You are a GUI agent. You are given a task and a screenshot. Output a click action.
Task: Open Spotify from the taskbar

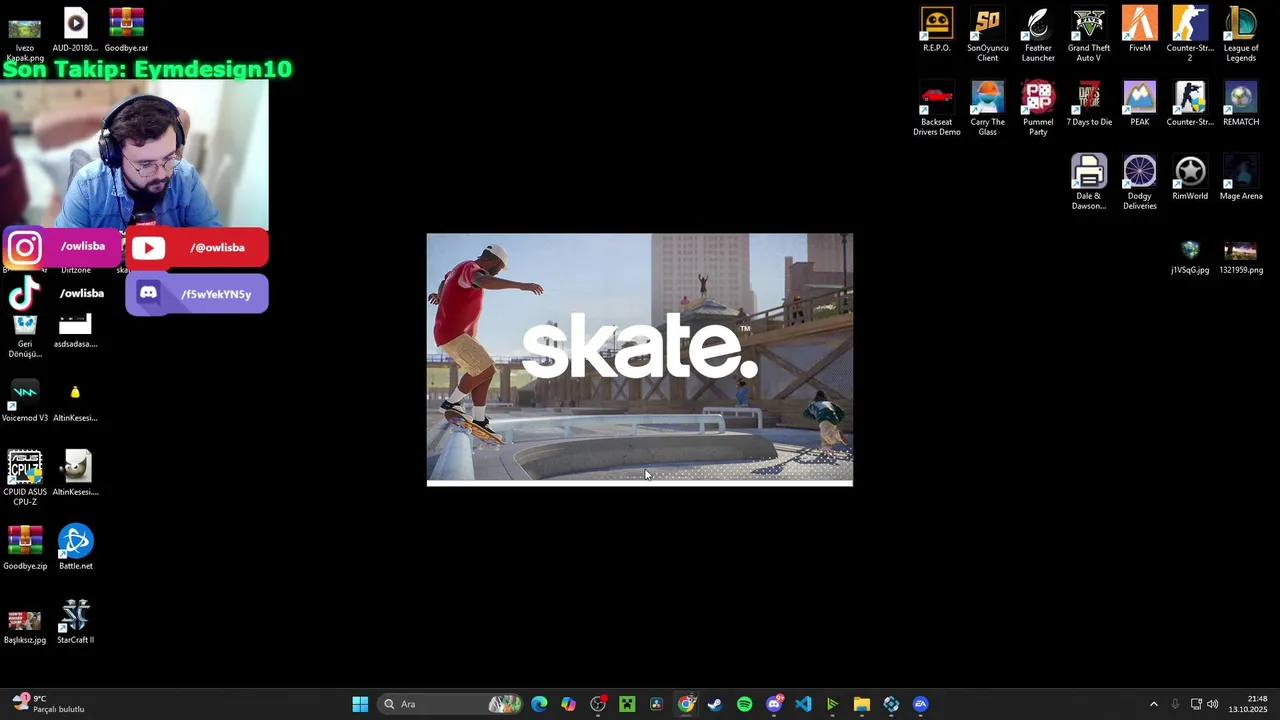tap(745, 704)
